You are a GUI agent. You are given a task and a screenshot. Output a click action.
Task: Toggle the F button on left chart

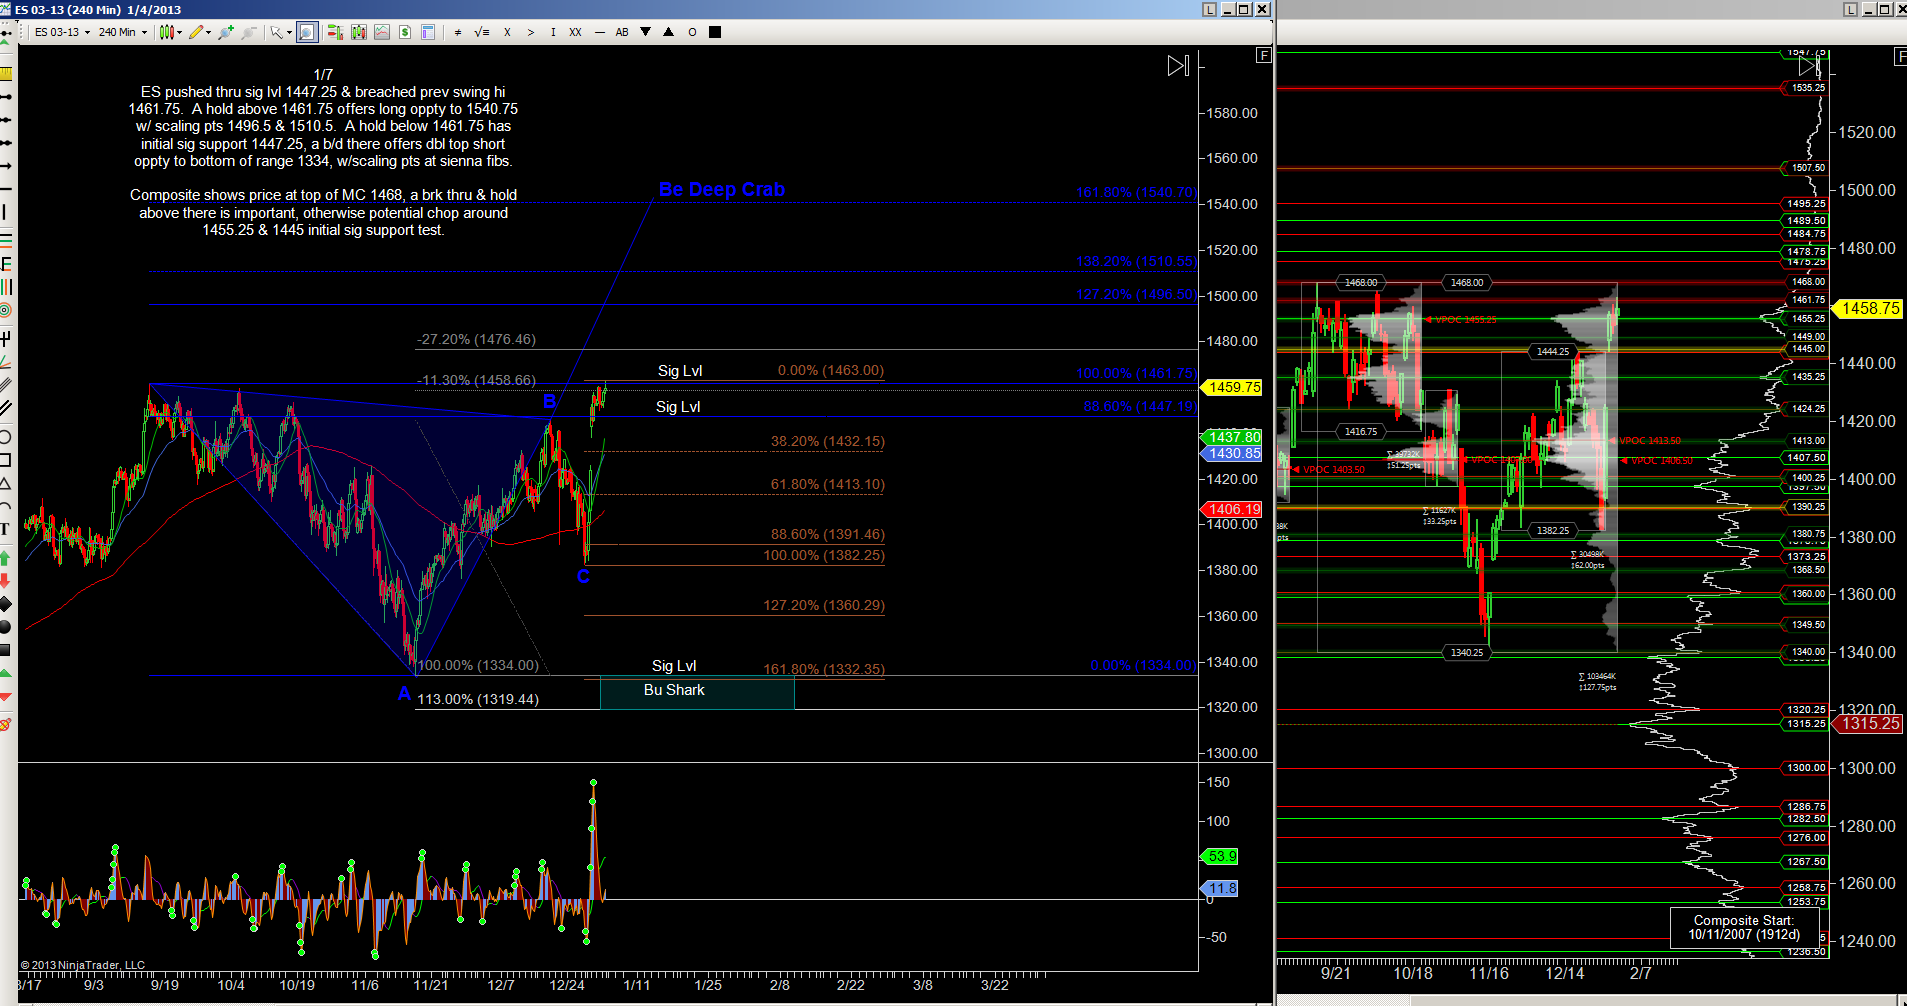[x=1264, y=56]
